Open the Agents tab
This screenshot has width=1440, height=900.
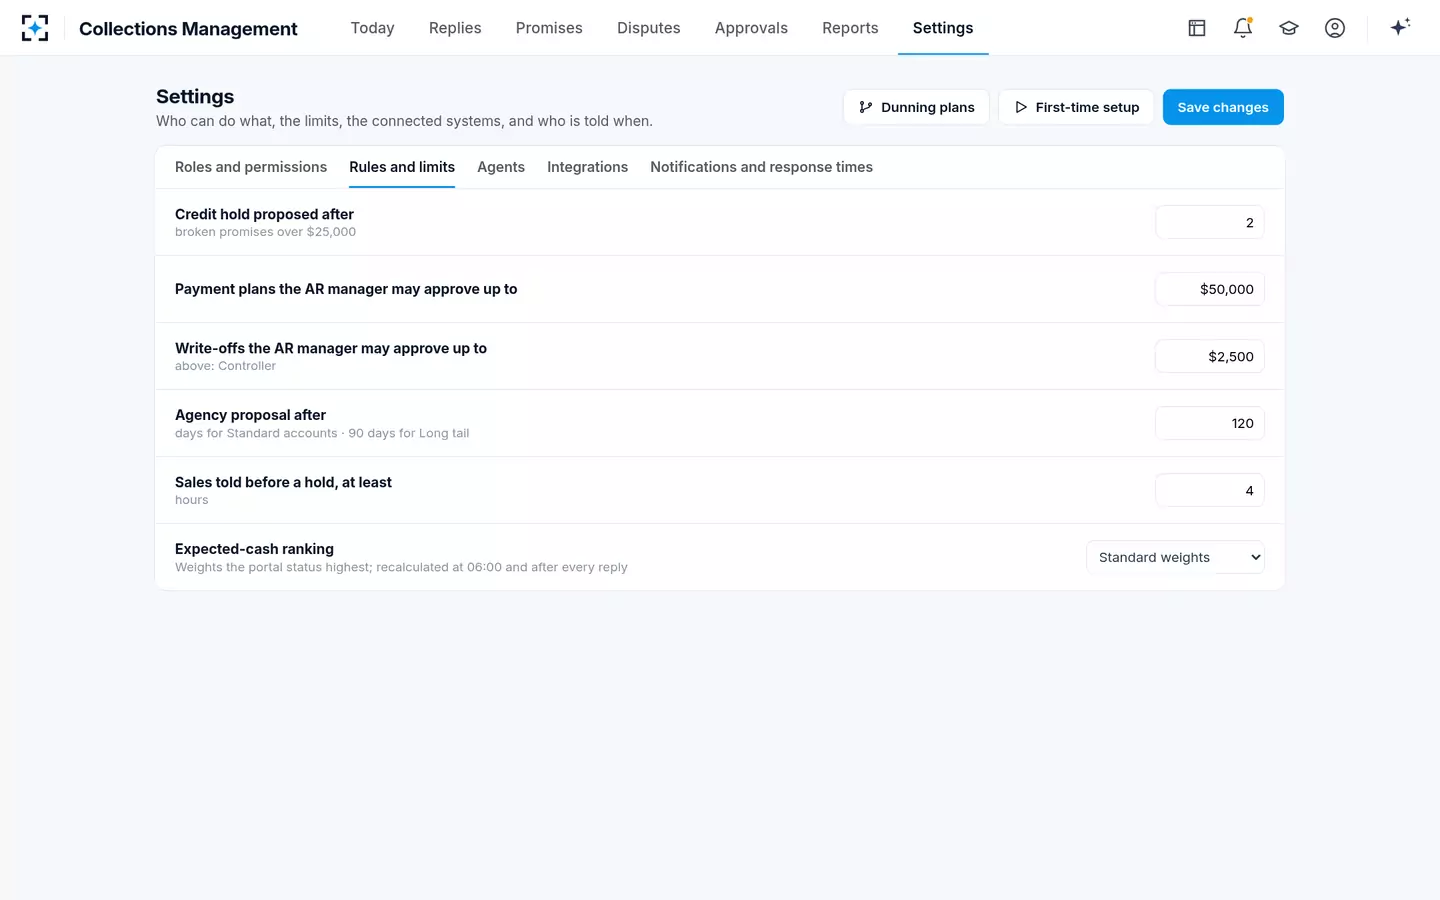501,167
